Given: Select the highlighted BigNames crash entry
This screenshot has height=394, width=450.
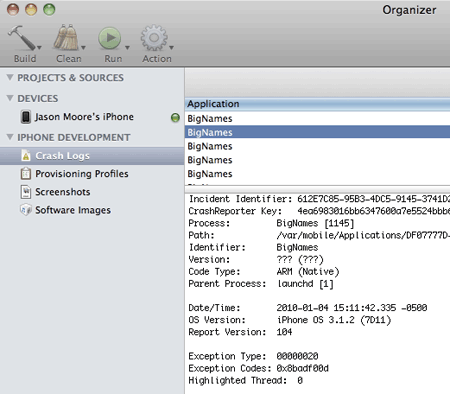Looking at the screenshot, I should [317, 132].
